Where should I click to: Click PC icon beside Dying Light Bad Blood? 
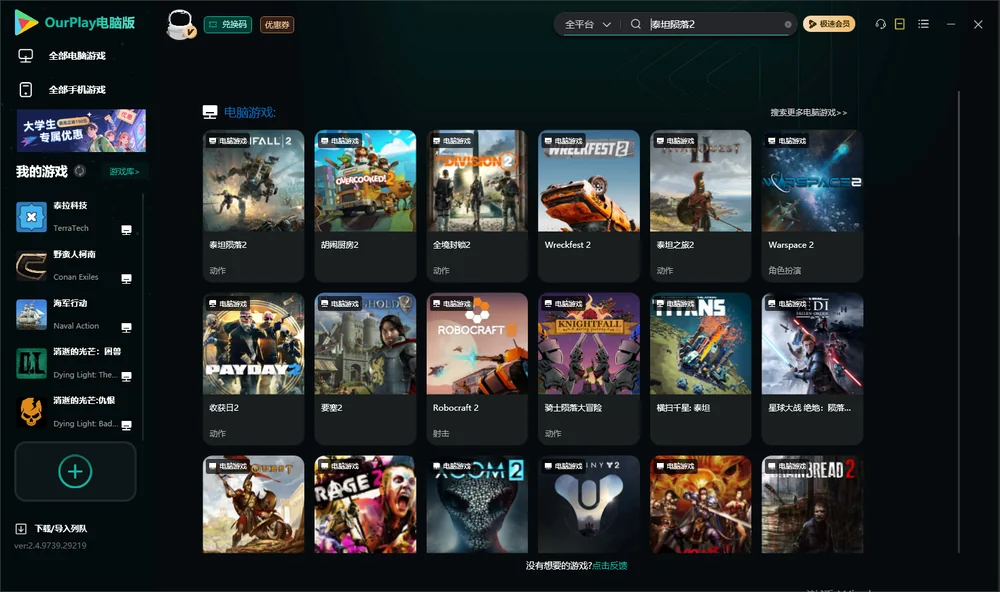coord(126,426)
